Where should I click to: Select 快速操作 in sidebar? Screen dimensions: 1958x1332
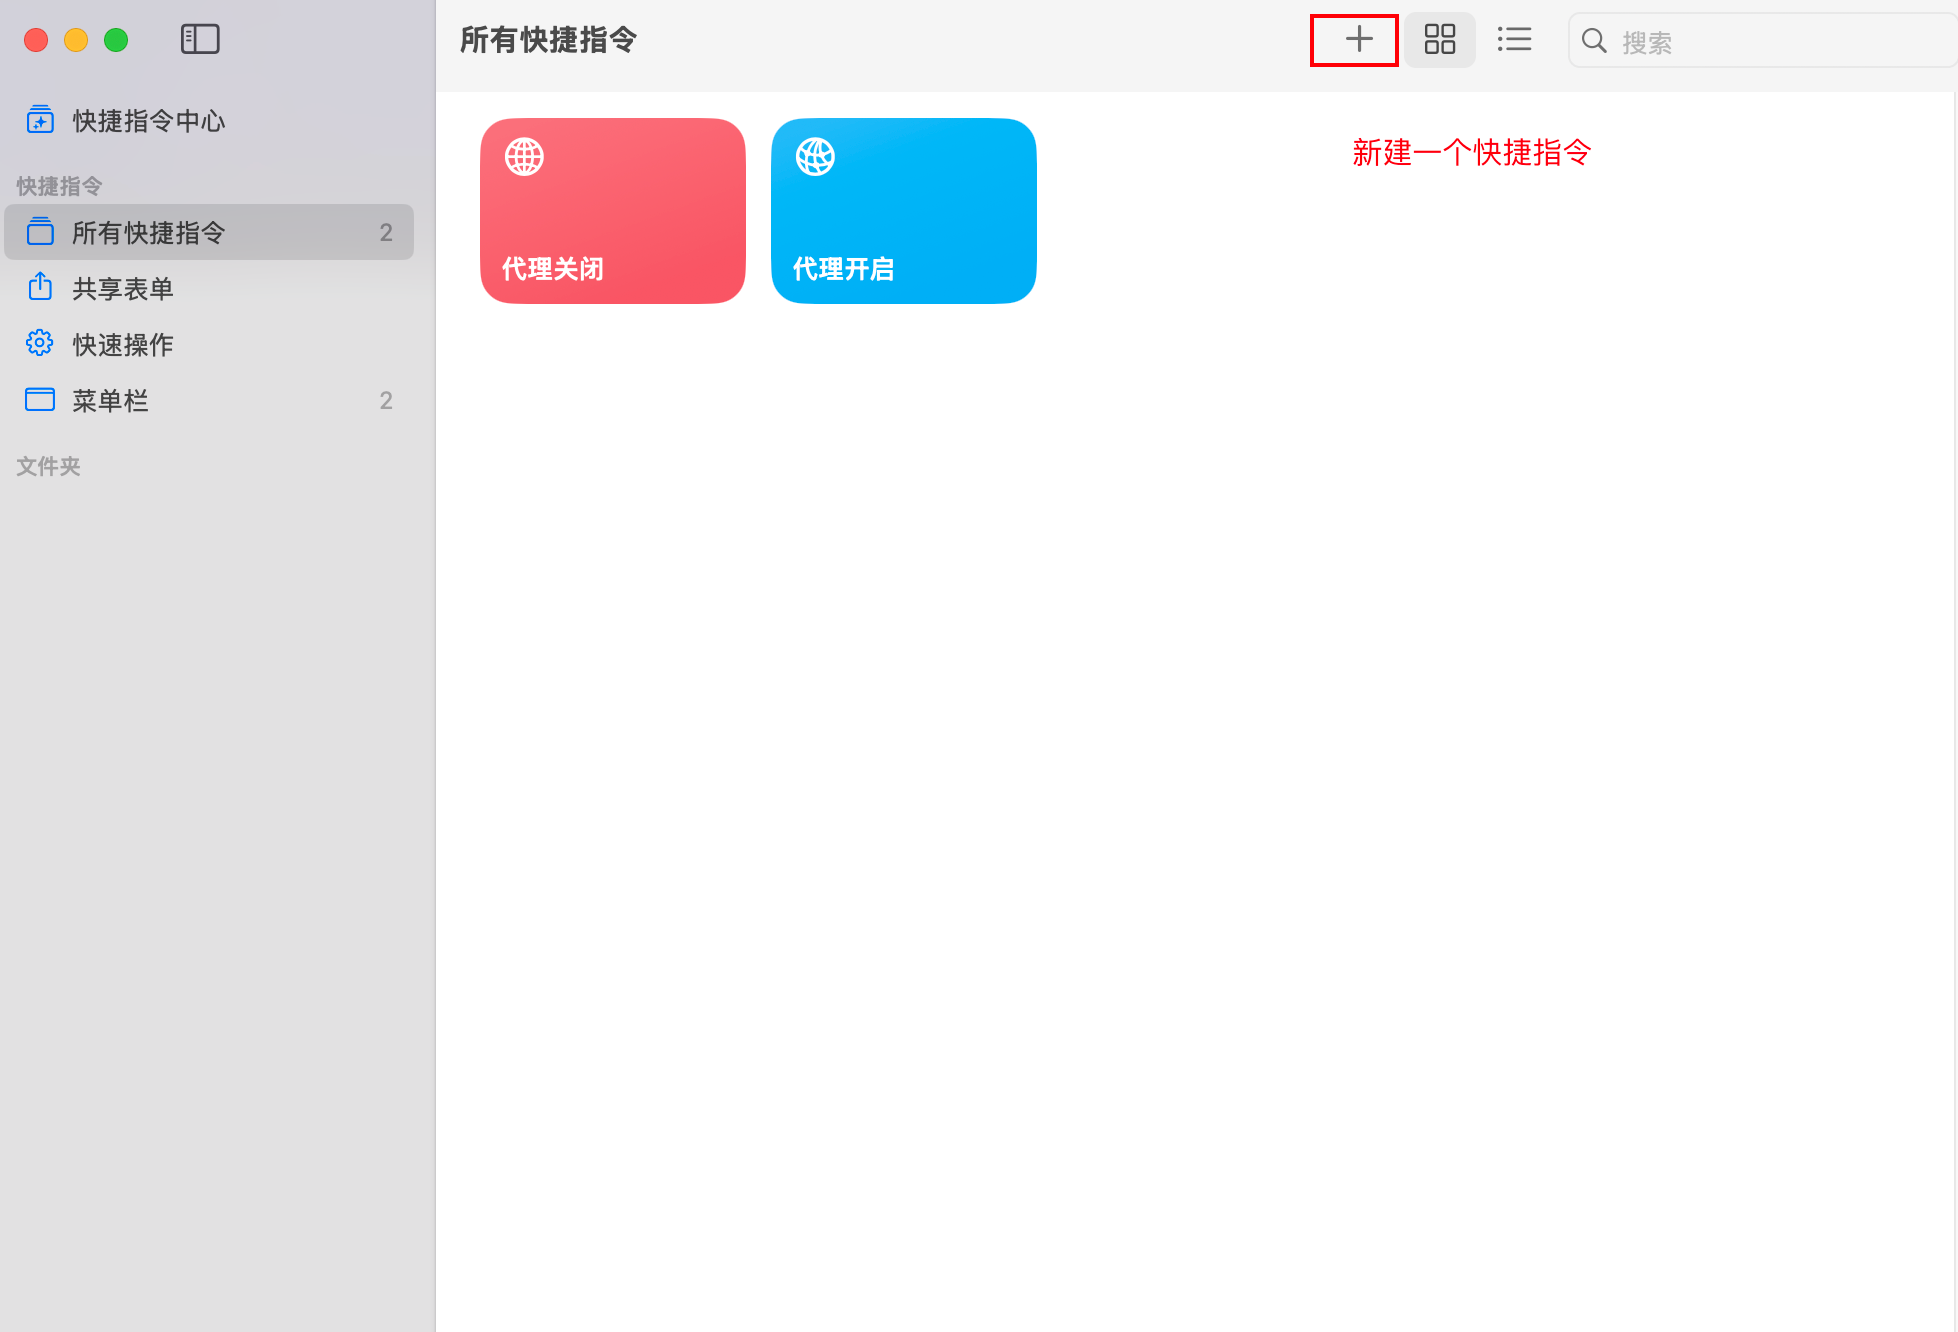point(122,345)
